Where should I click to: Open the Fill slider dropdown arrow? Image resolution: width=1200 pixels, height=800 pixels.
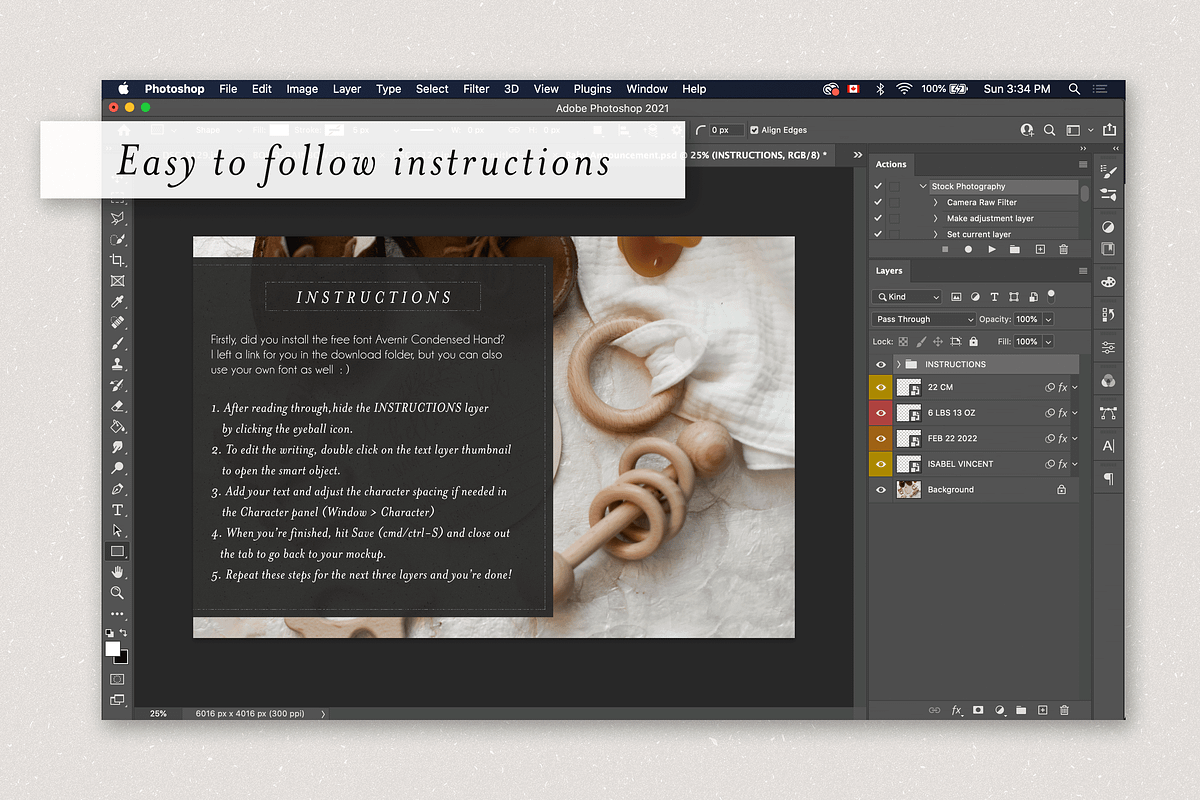(x=1048, y=342)
